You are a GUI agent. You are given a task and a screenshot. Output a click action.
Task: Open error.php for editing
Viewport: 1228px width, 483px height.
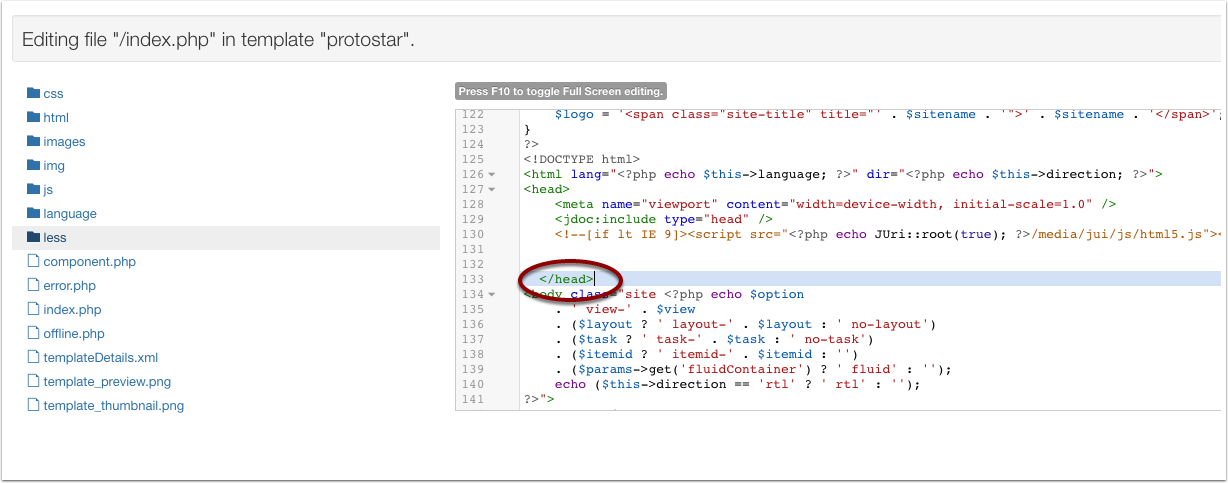coord(70,286)
